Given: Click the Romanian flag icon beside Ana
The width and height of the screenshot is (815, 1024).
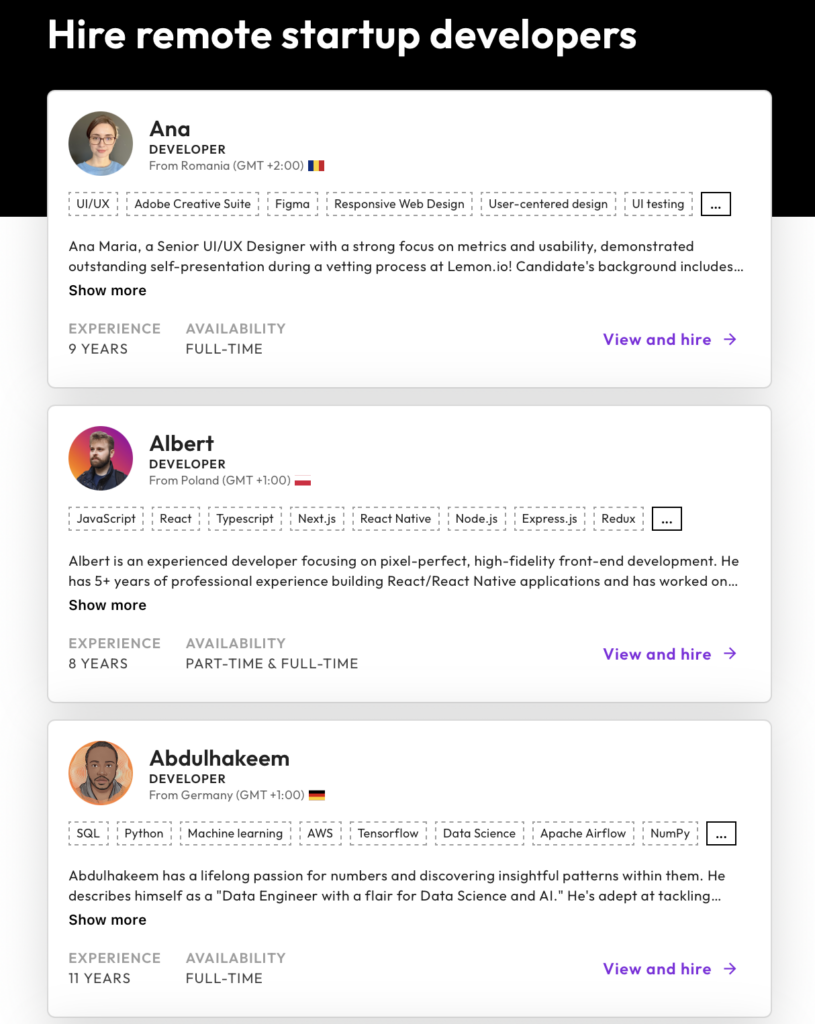Looking at the screenshot, I should [316, 166].
